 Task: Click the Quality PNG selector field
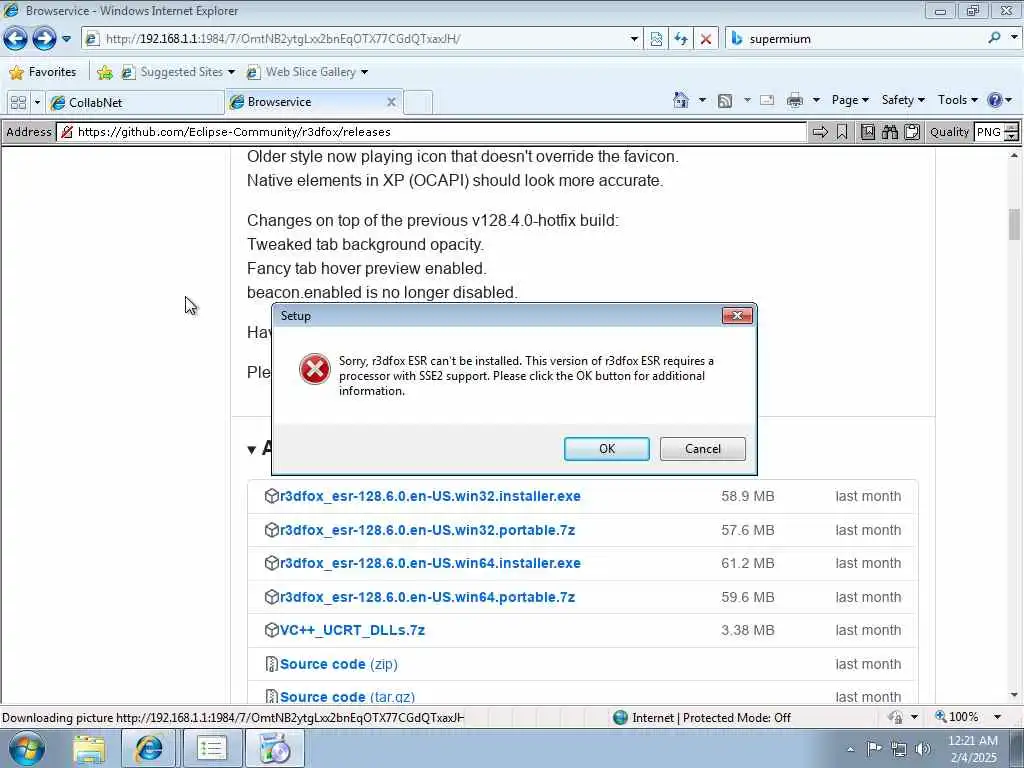click(988, 132)
